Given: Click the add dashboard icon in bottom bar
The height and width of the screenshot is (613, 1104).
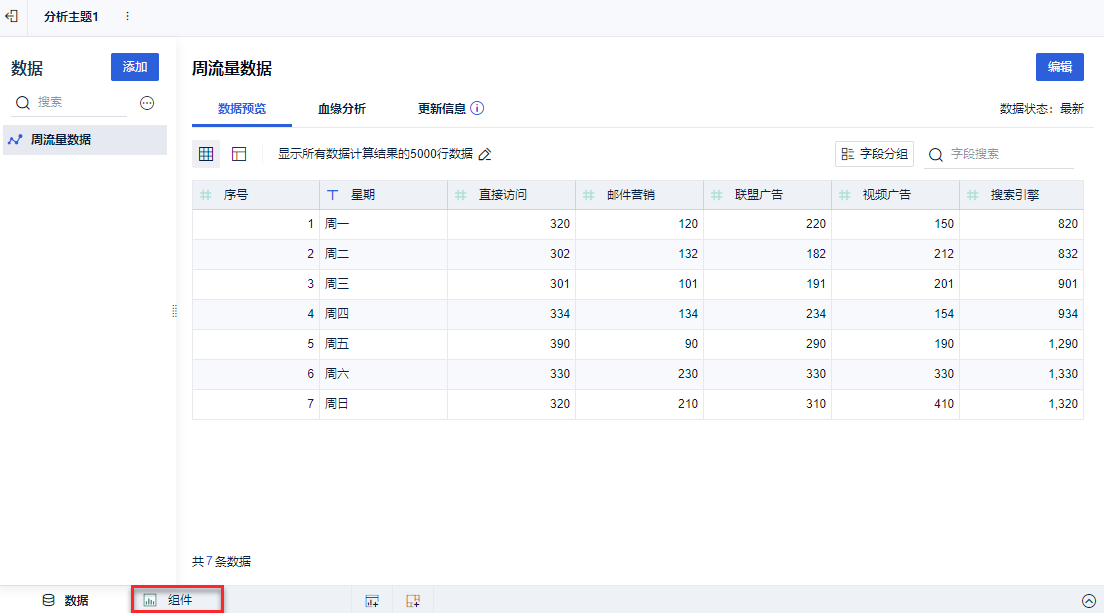Looking at the screenshot, I should point(412,601).
